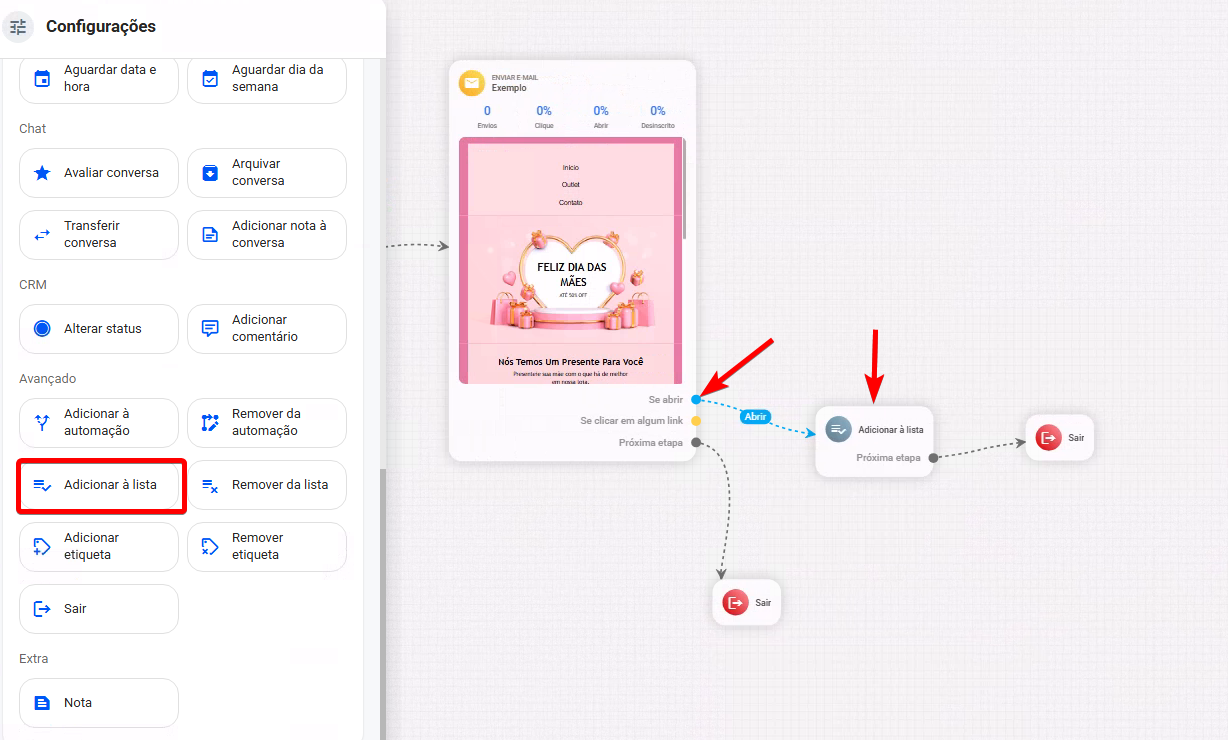Click the Exemplo title on the email node
This screenshot has width=1228, height=740.
(509, 88)
